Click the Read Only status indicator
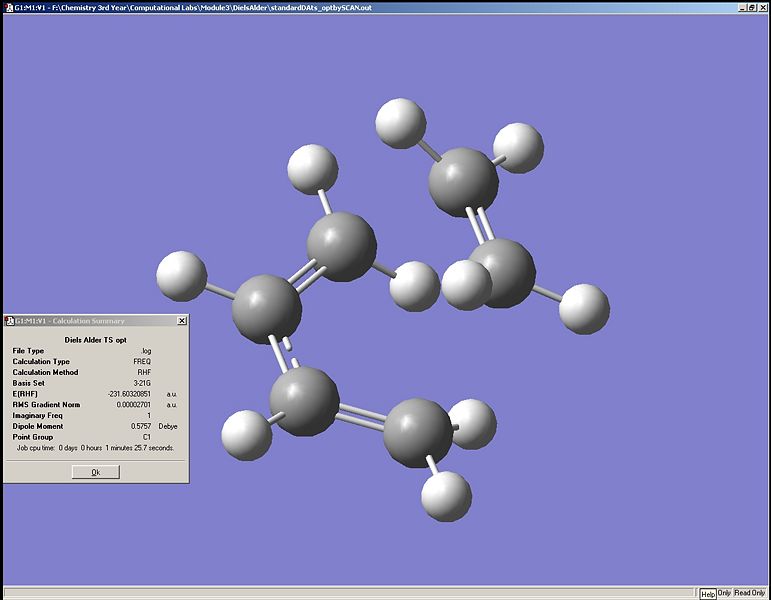This screenshot has width=771, height=600. point(750,593)
